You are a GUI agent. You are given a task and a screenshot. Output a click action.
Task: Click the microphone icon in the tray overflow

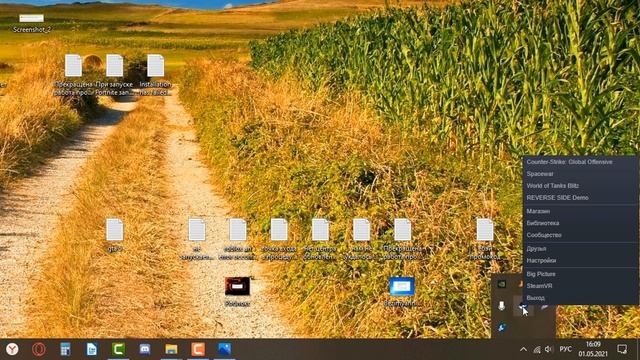(502, 306)
